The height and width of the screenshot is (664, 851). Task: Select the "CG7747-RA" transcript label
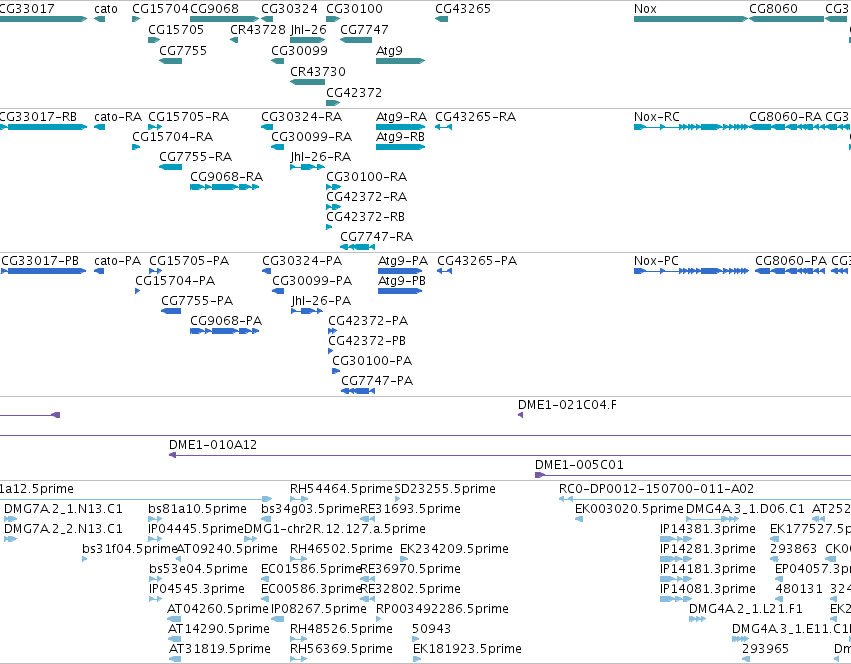[x=377, y=237]
